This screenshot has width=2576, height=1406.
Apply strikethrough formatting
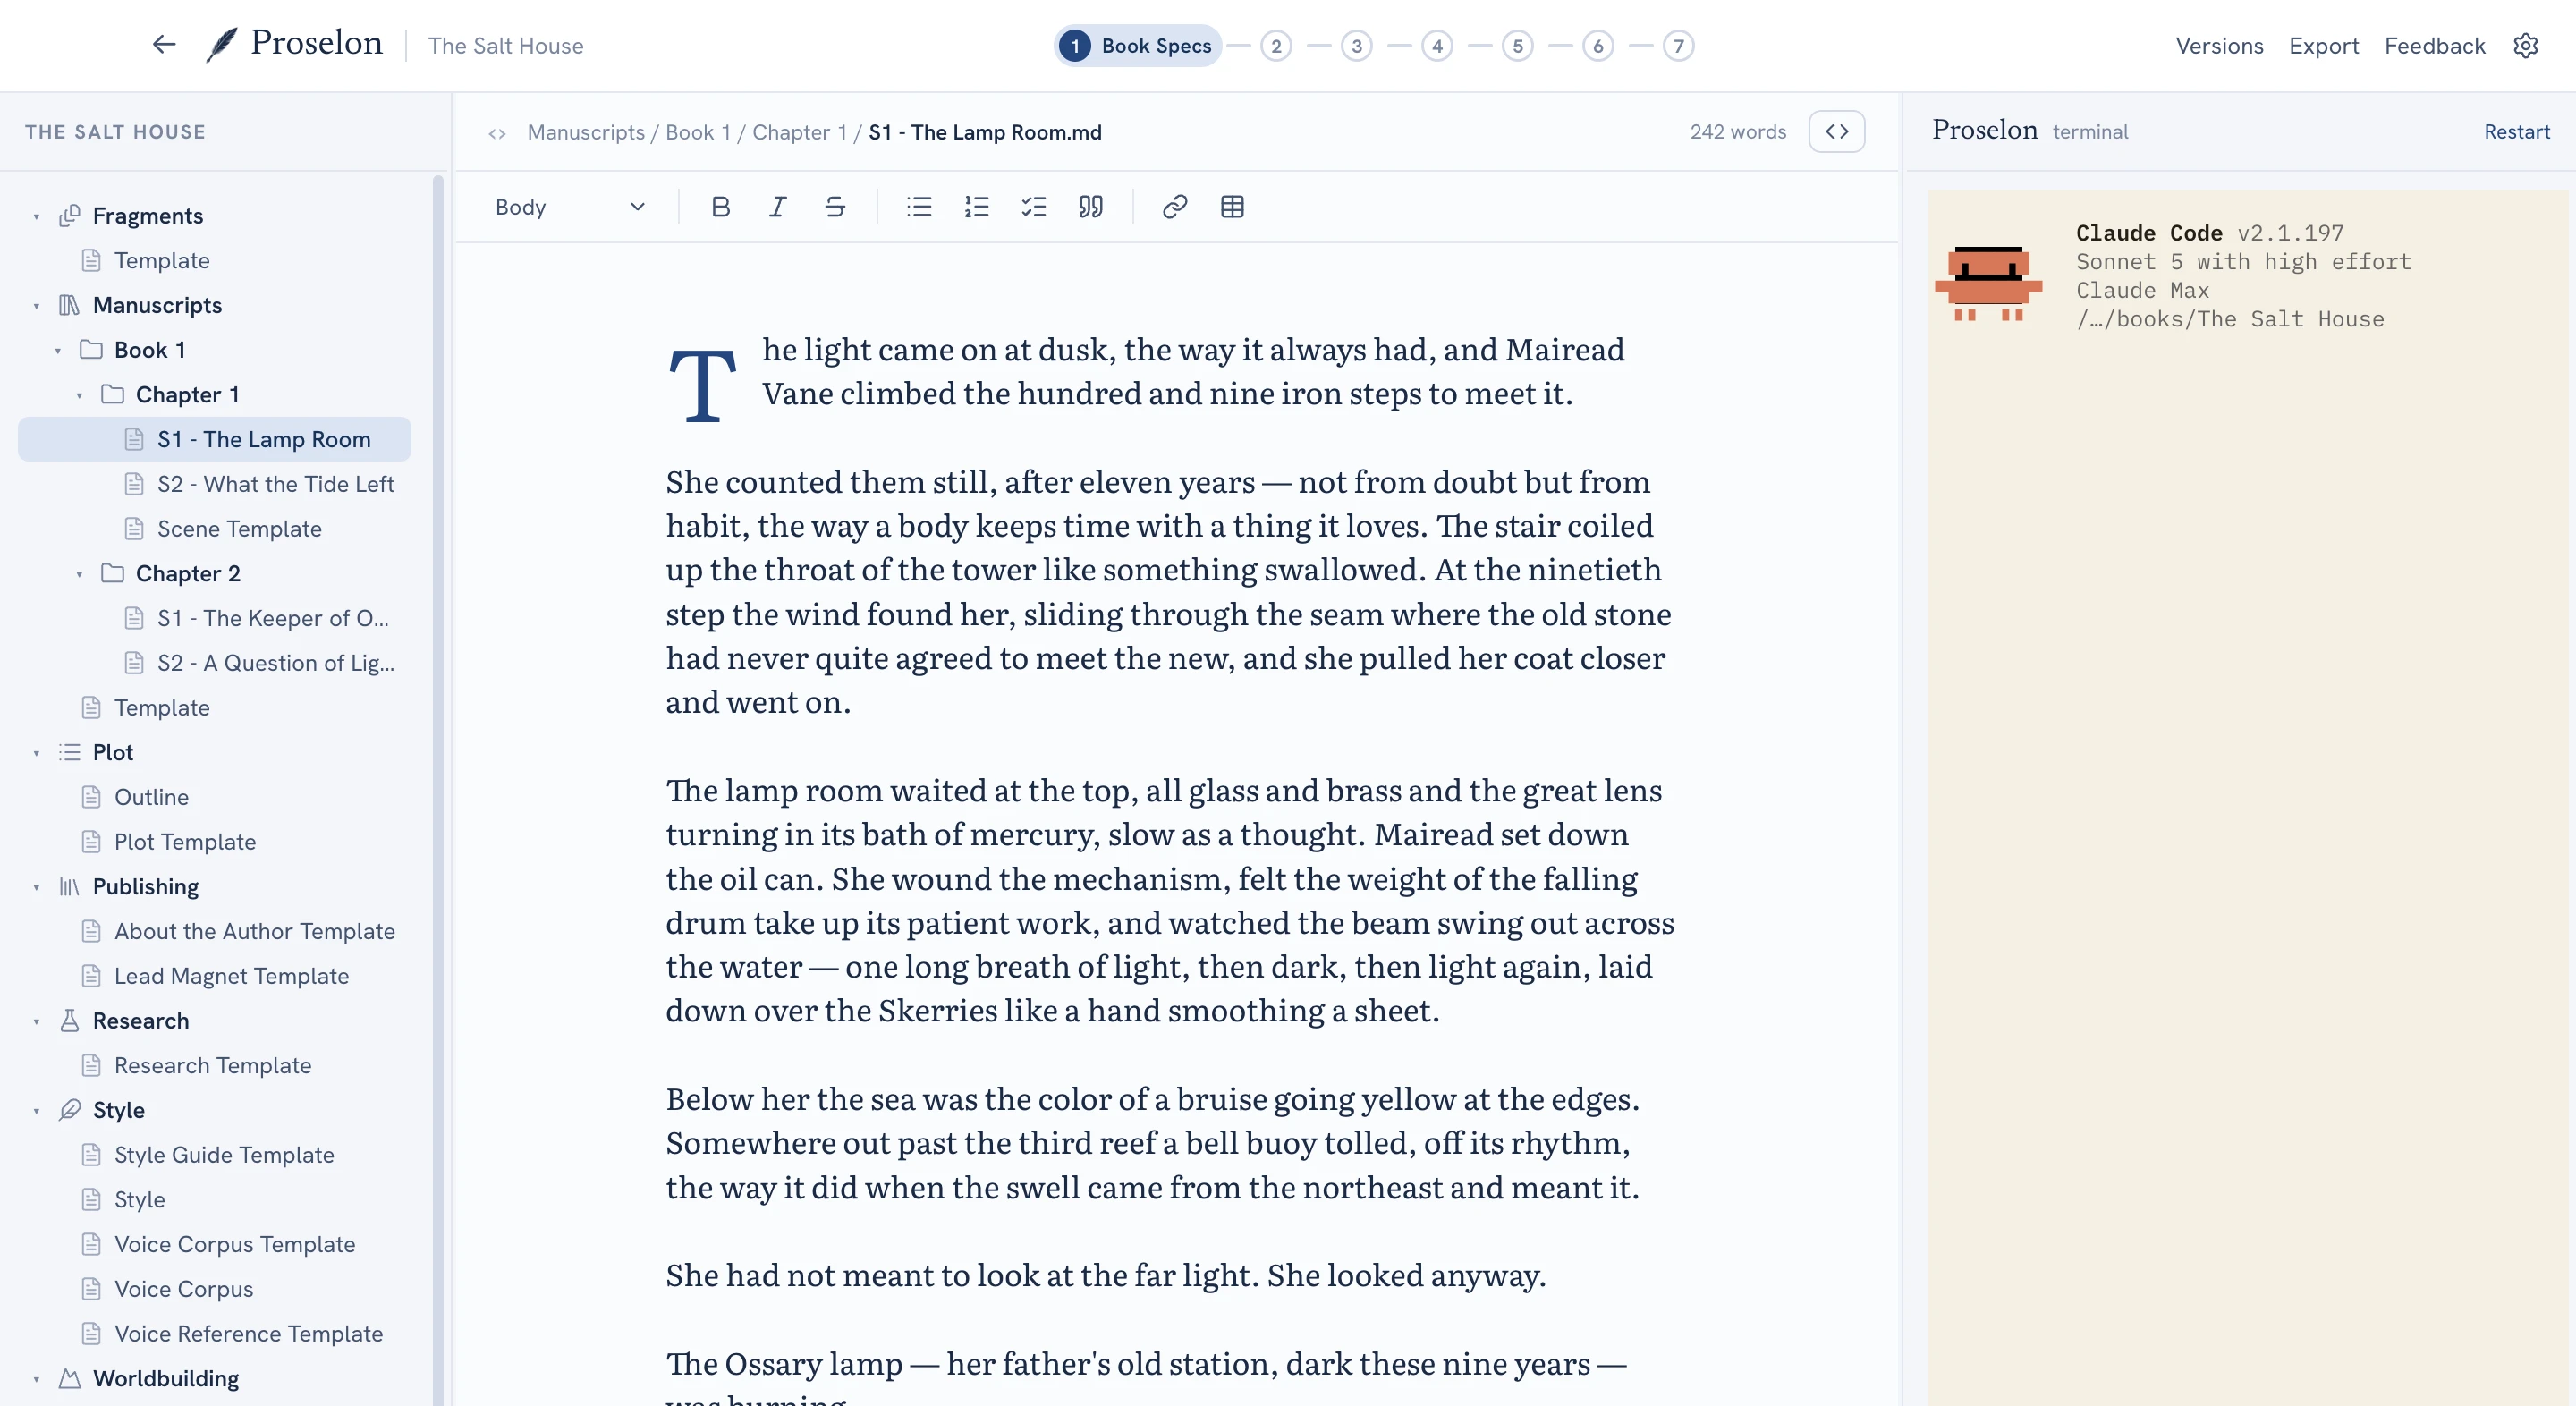click(x=835, y=207)
